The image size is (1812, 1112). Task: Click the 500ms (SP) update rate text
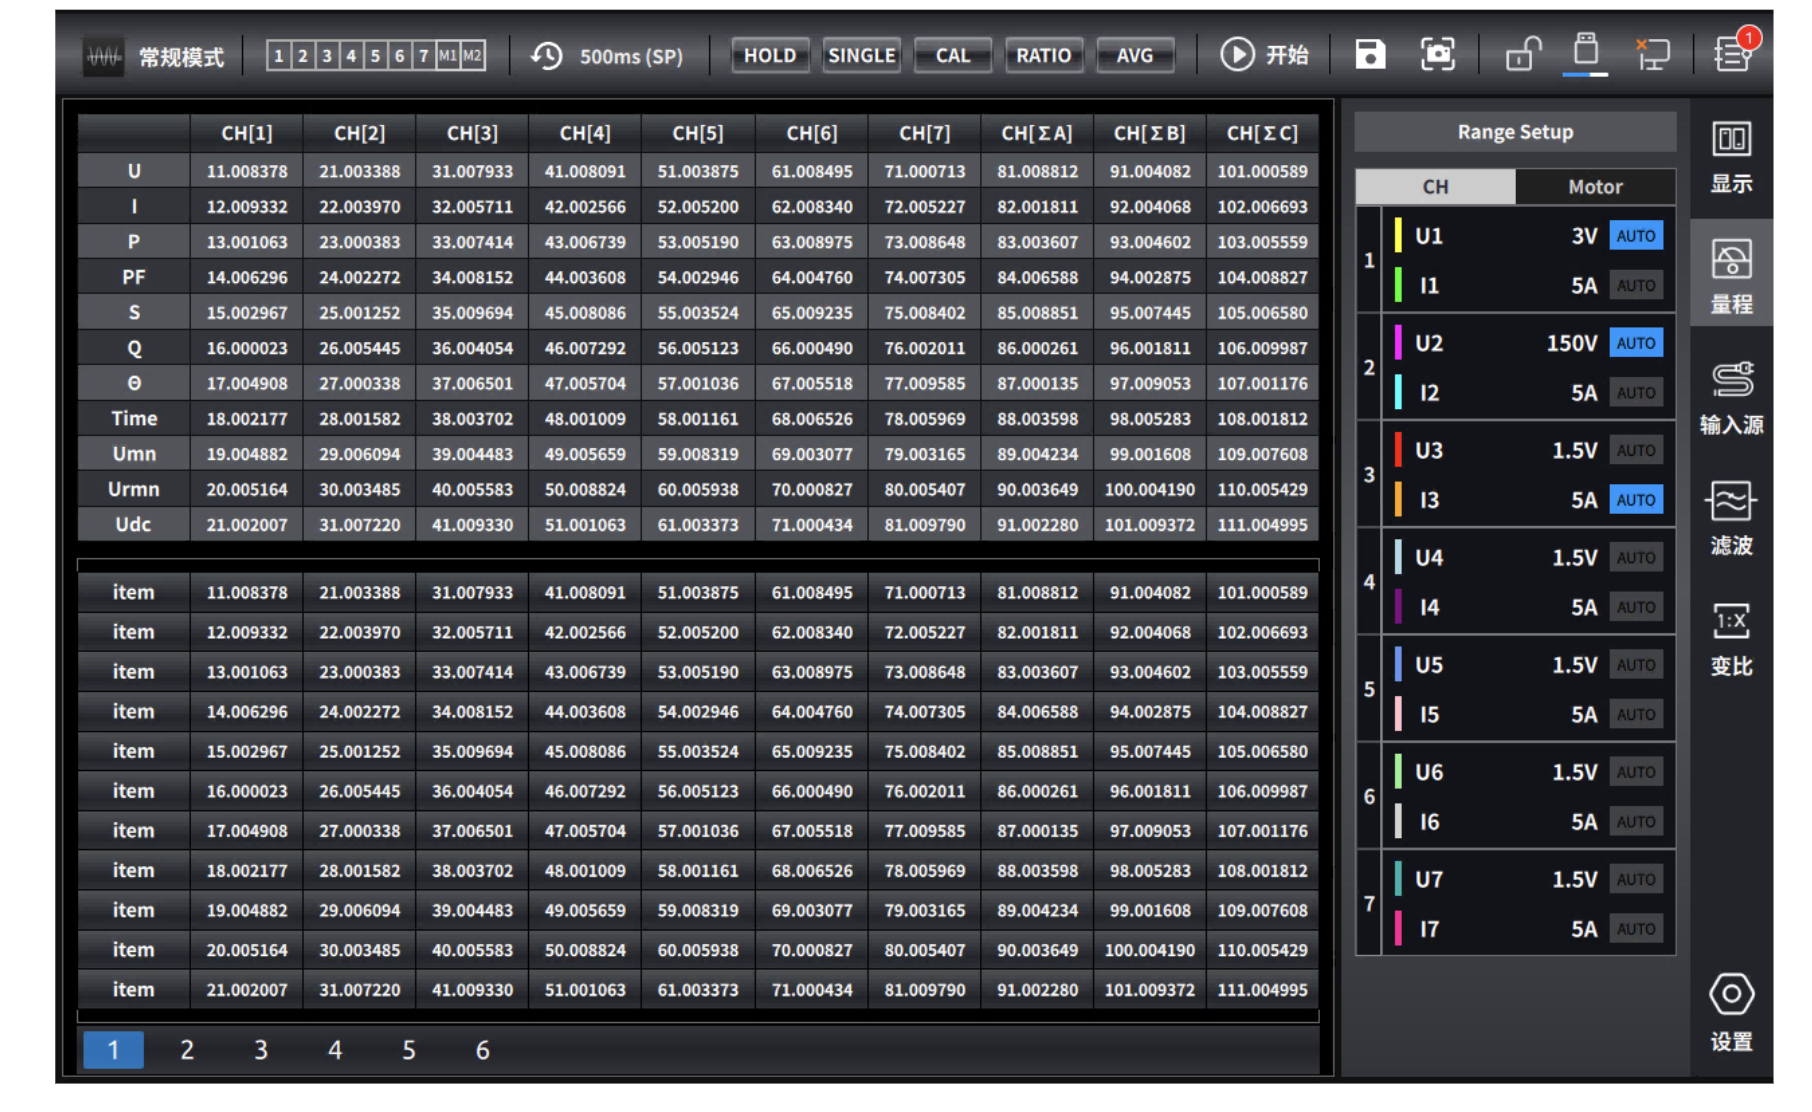click(x=631, y=57)
